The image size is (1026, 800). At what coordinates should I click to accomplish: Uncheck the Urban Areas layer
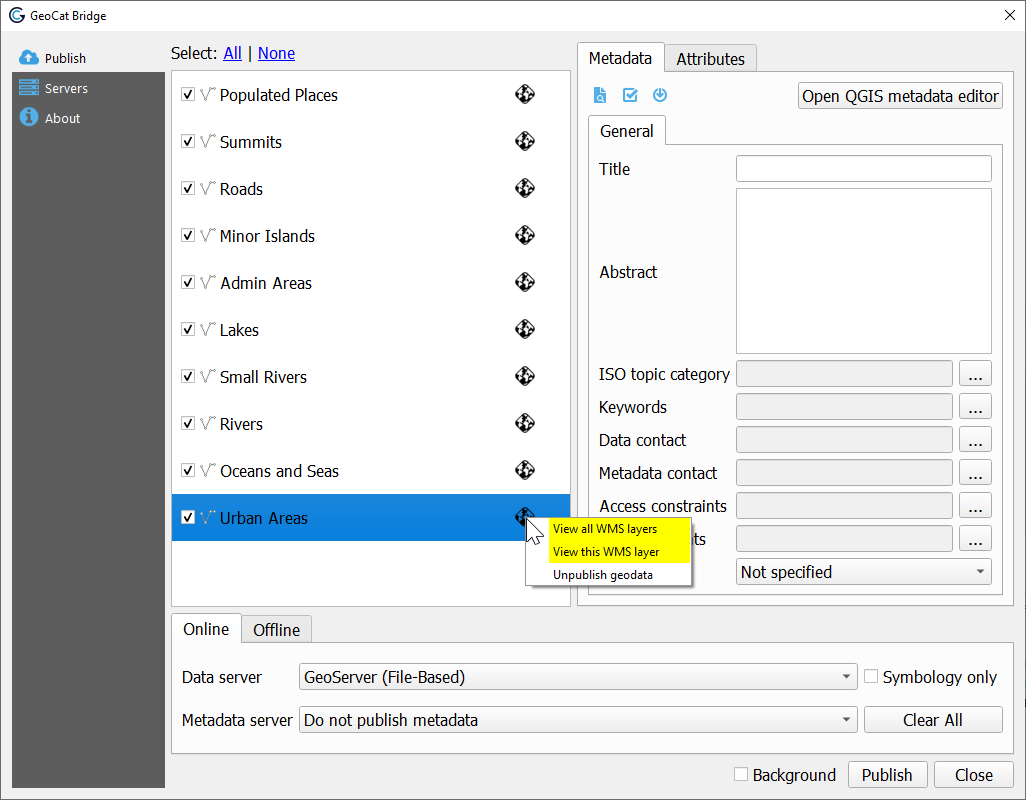pyautogui.click(x=188, y=517)
